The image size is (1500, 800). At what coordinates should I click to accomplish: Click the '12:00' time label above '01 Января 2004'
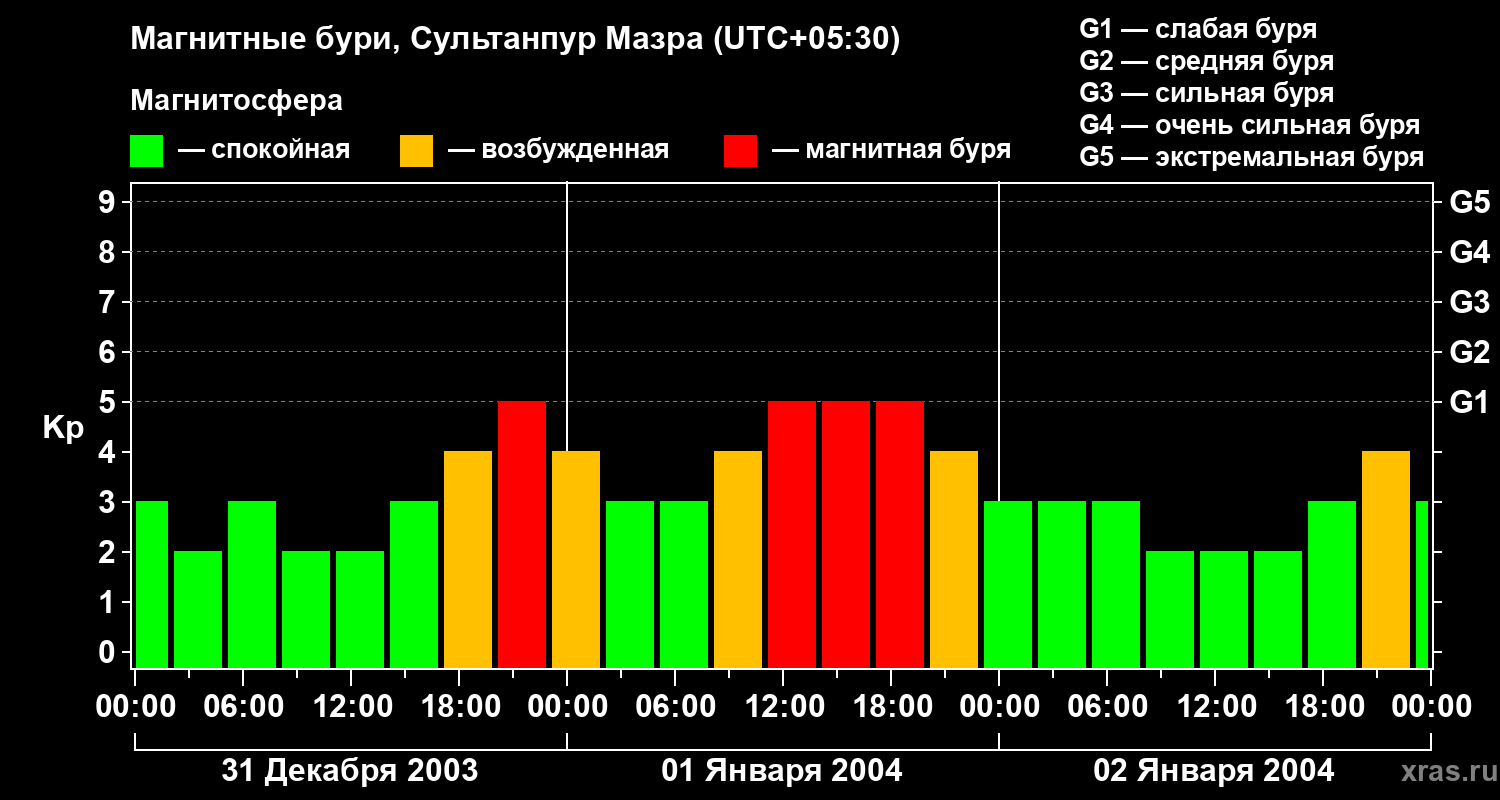[783, 707]
